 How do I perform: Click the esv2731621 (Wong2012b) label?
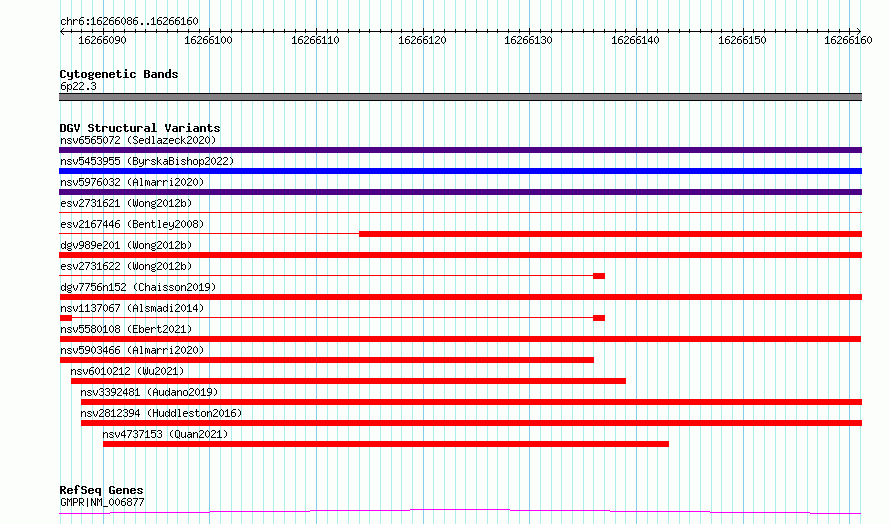coord(126,203)
